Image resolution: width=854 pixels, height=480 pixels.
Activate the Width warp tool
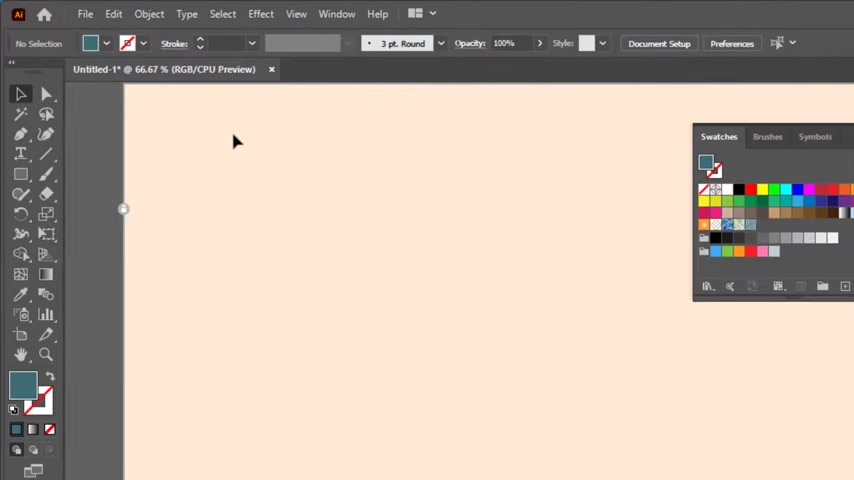[x=21, y=234]
